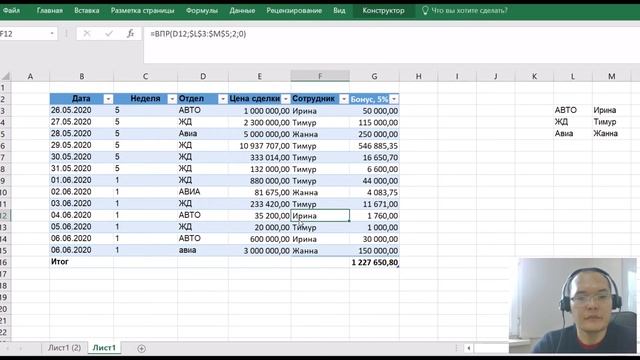Switch to the Главная ribbon tab
The height and width of the screenshot is (360, 640).
pyautogui.click(x=50, y=11)
